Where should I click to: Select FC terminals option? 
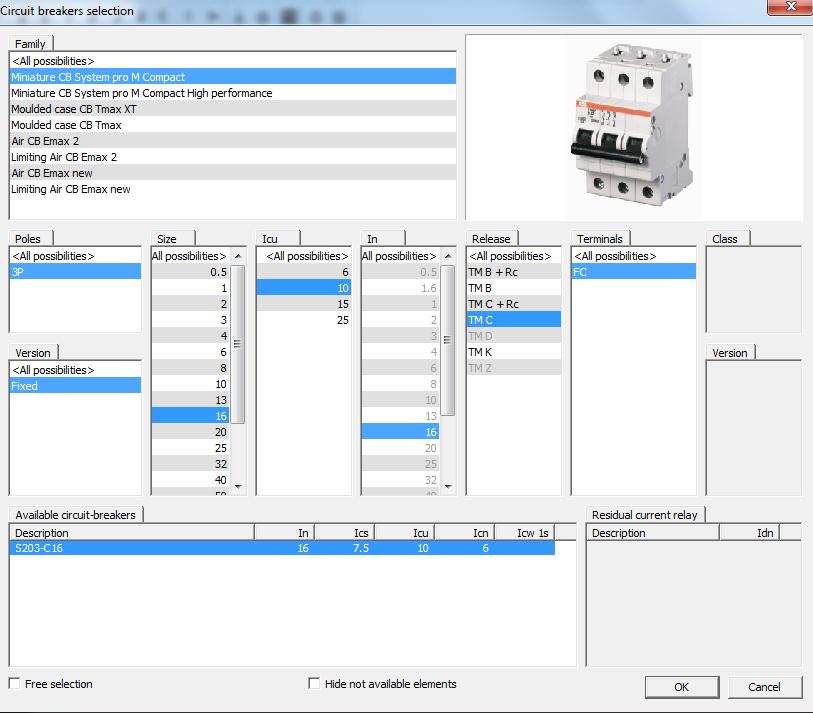coord(634,272)
